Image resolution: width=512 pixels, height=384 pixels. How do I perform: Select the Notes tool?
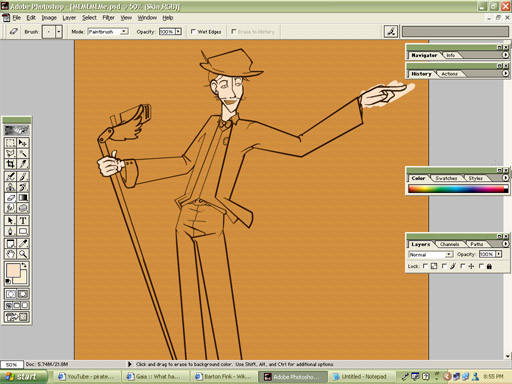pyautogui.click(x=10, y=243)
